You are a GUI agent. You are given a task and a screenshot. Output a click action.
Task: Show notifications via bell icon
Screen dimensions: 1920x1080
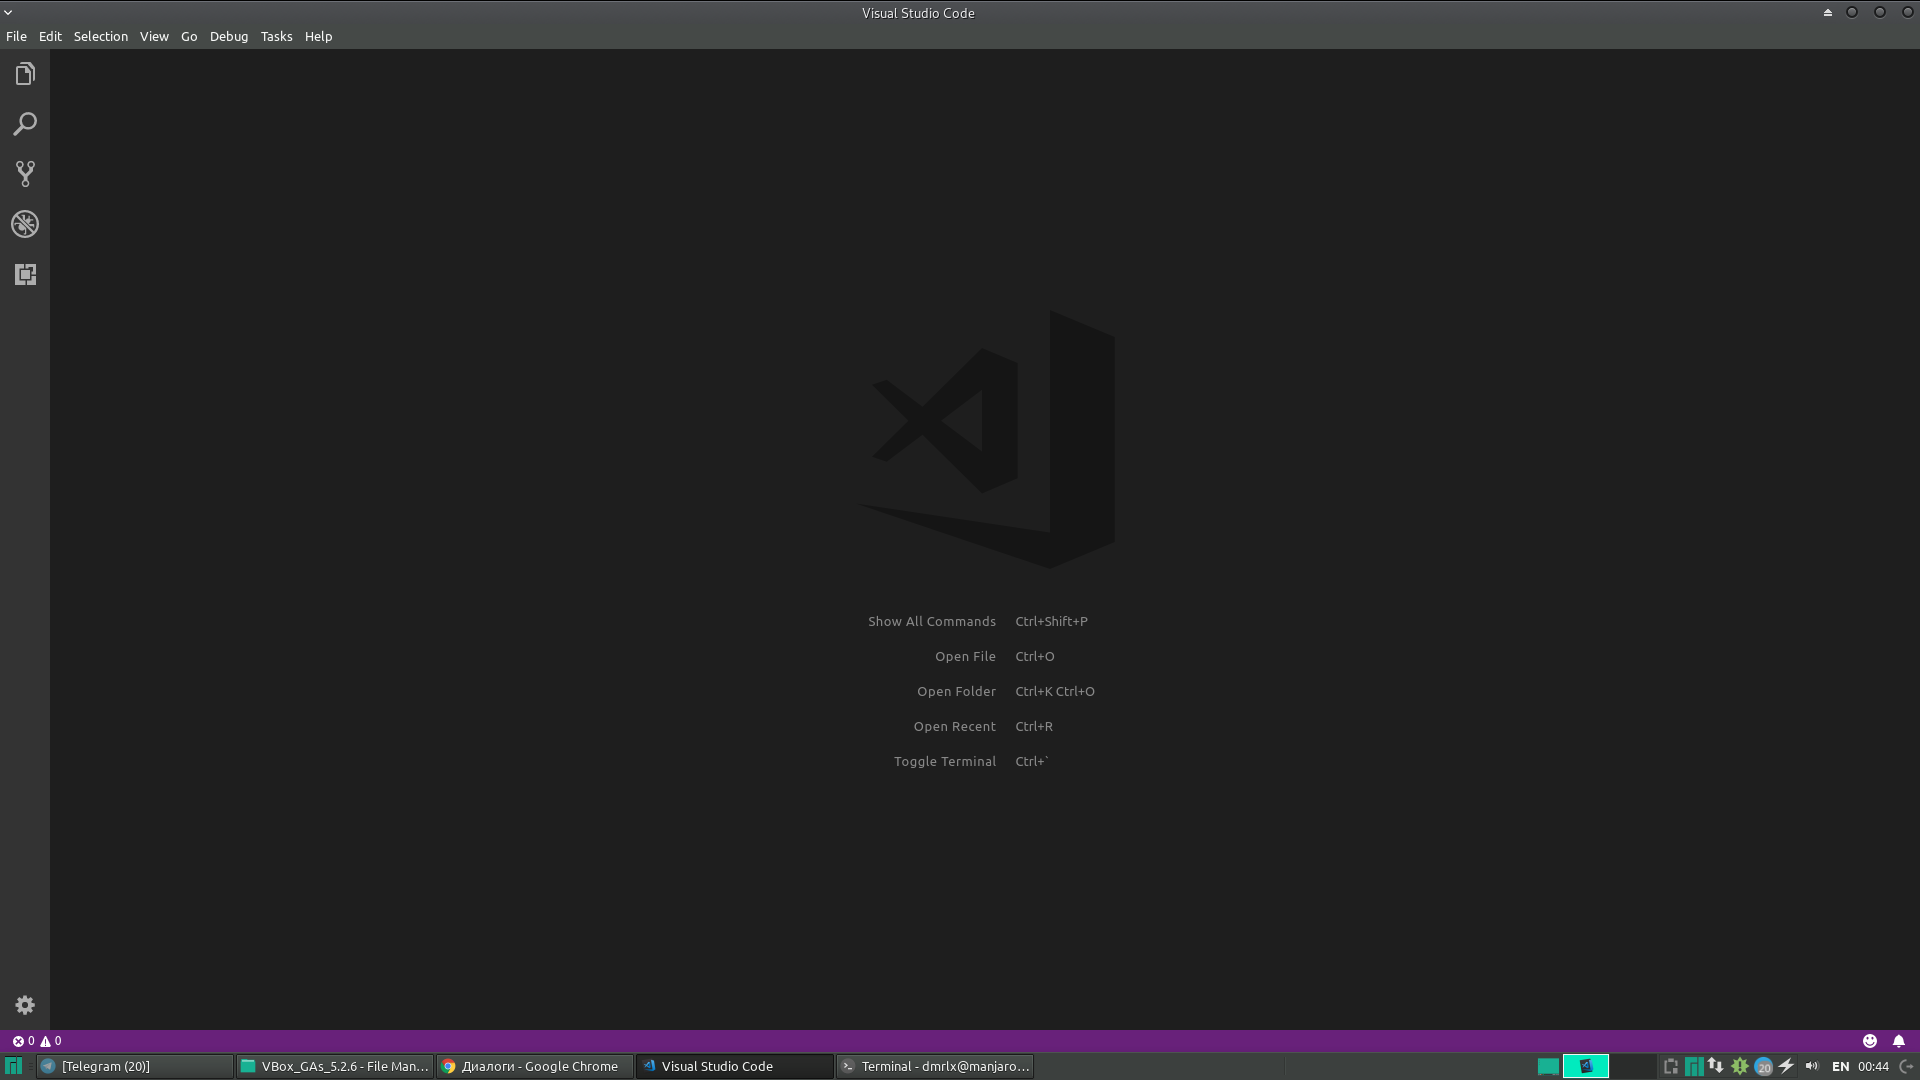pyautogui.click(x=1898, y=1041)
